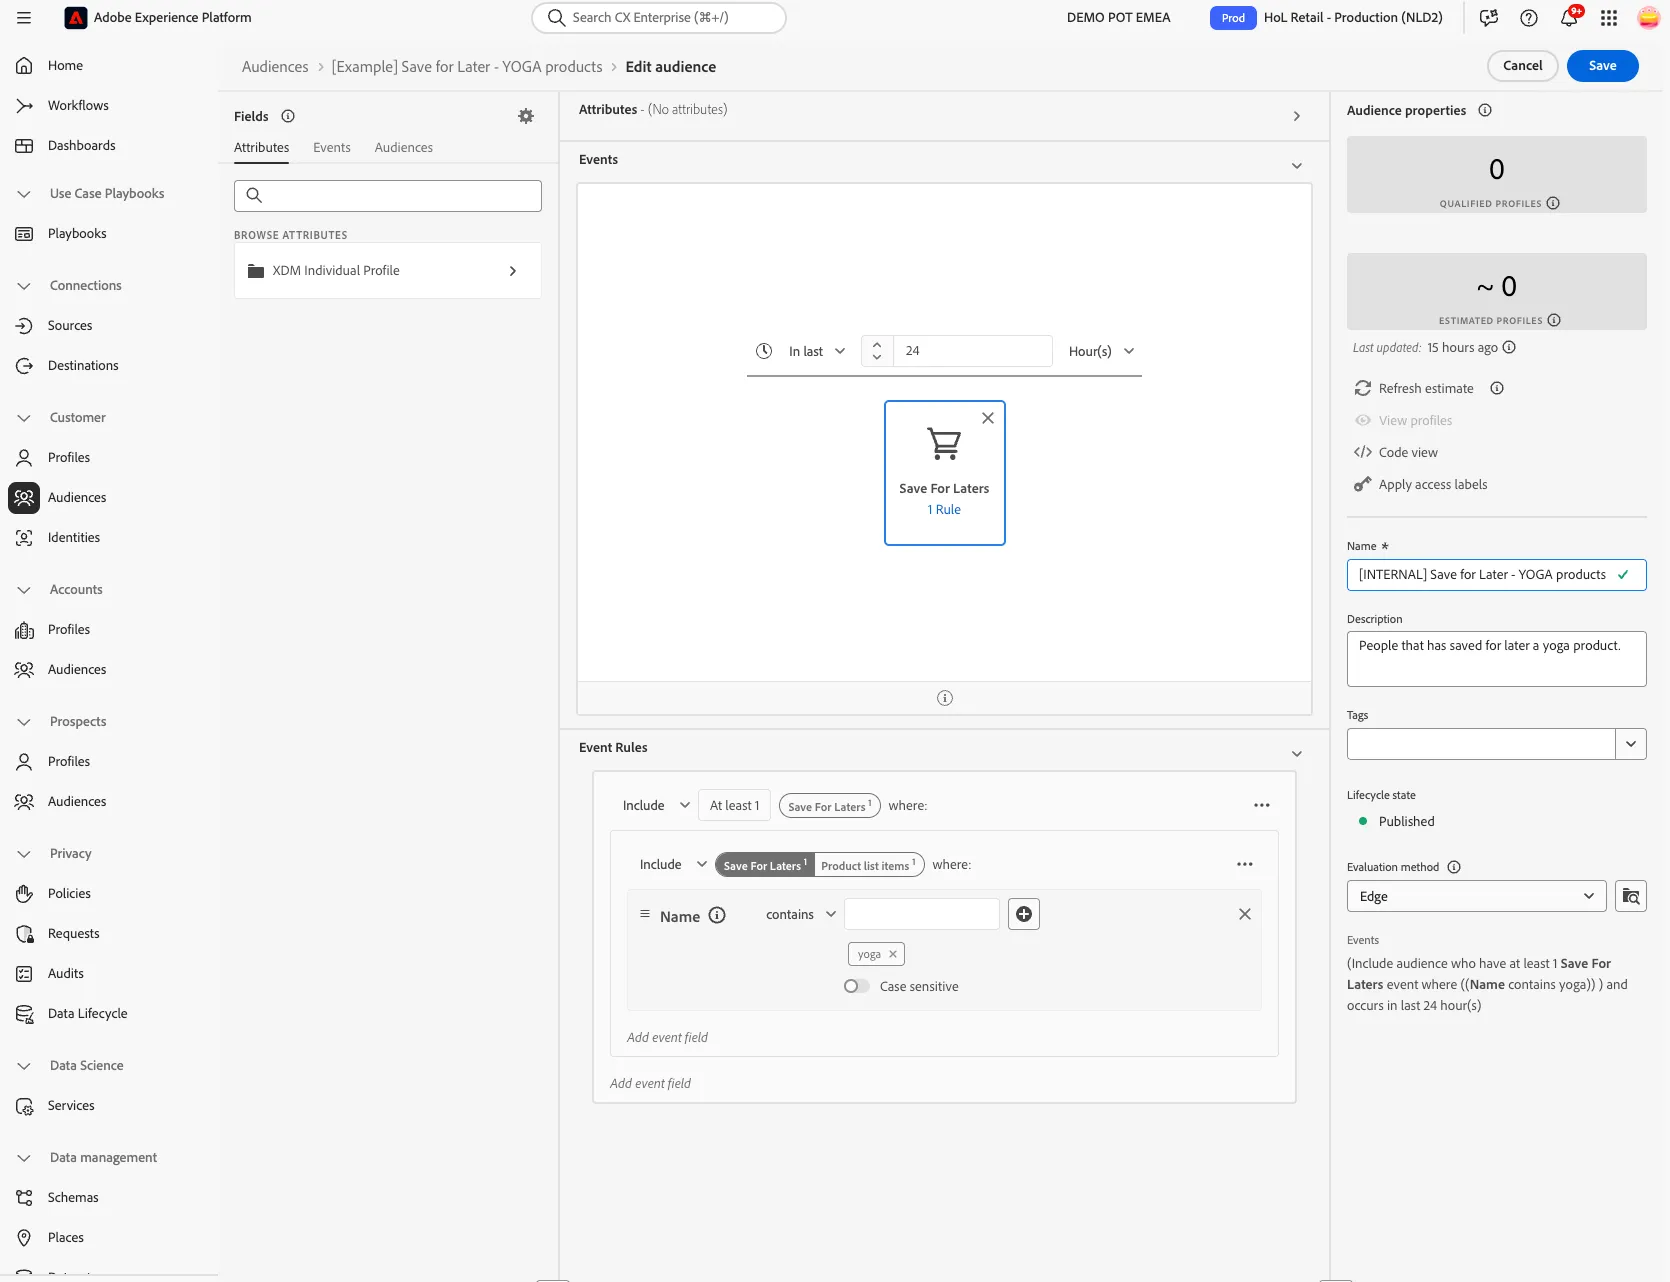Viewport: 1670px width, 1282px height.
Task: Click the attributes search field
Action: tap(388, 196)
